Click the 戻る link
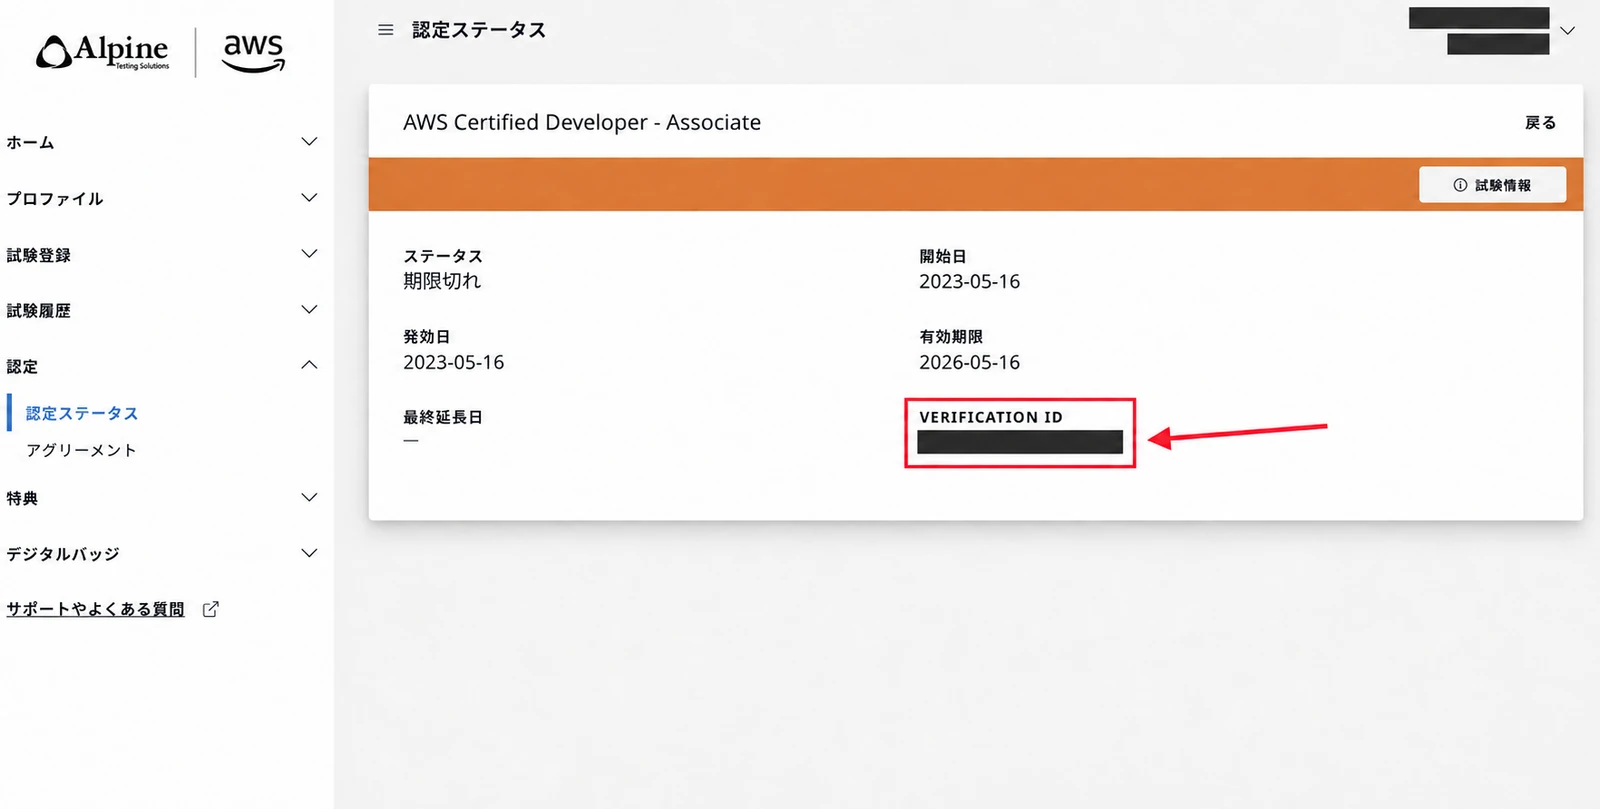This screenshot has height=809, width=1600. point(1540,122)
